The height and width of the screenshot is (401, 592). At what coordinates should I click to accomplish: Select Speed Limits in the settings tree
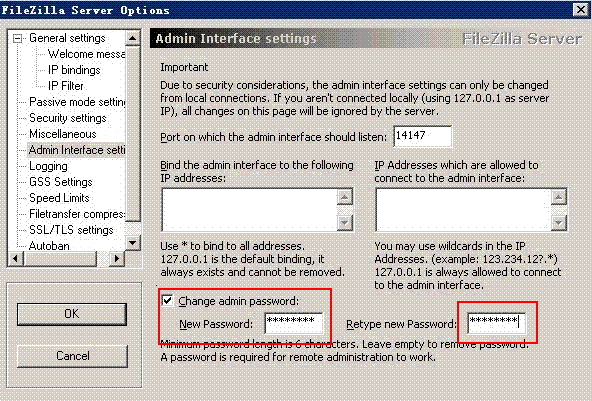[x=59, y=198]
